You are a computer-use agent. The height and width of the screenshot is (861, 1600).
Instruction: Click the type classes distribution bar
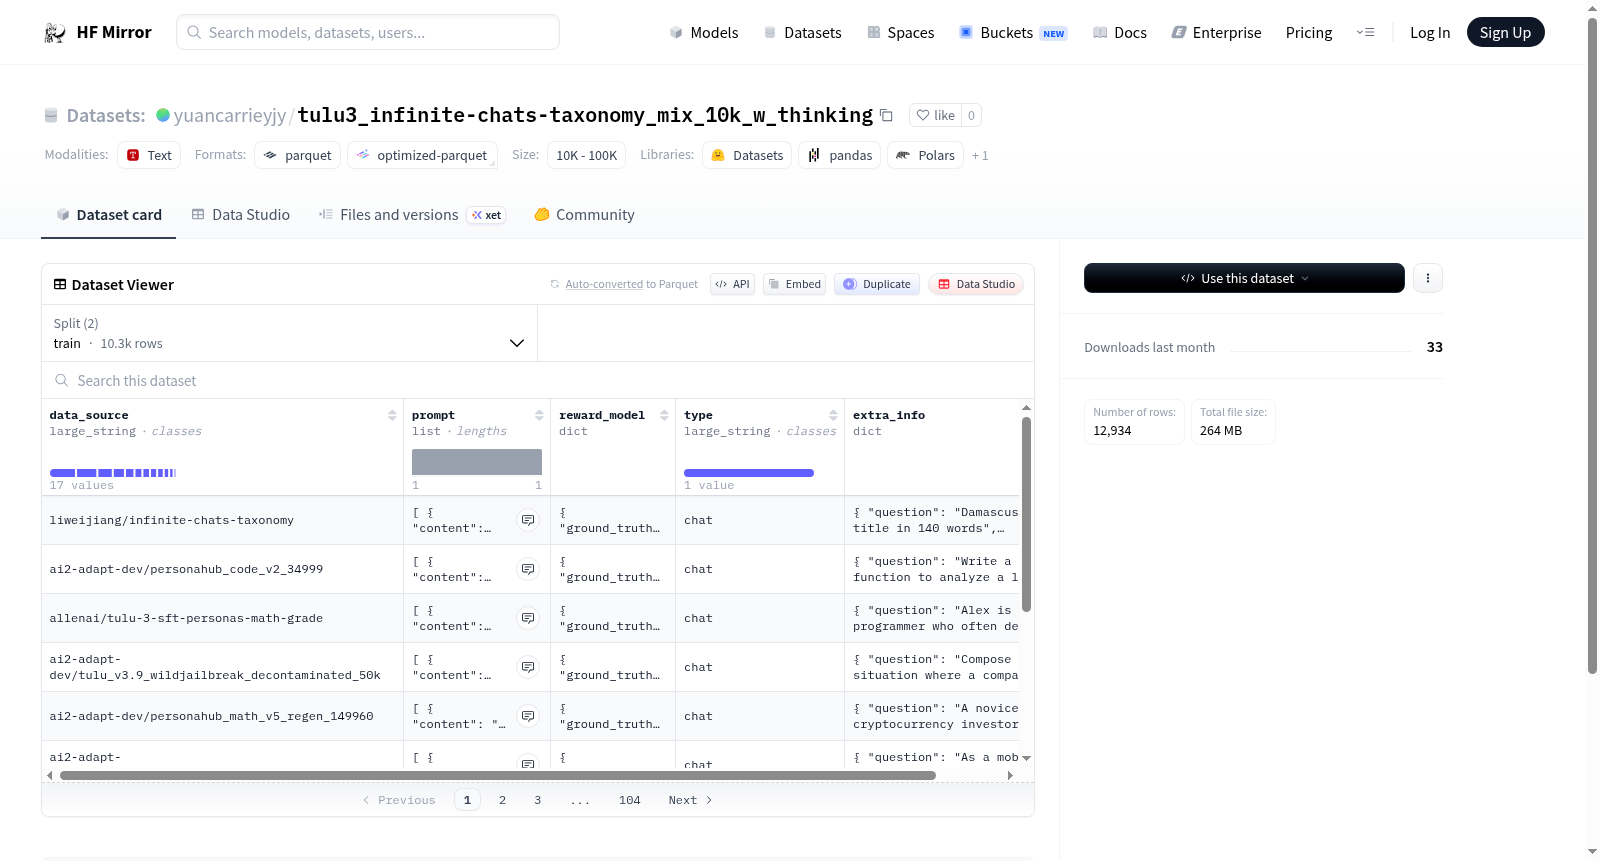coord(749,472)
